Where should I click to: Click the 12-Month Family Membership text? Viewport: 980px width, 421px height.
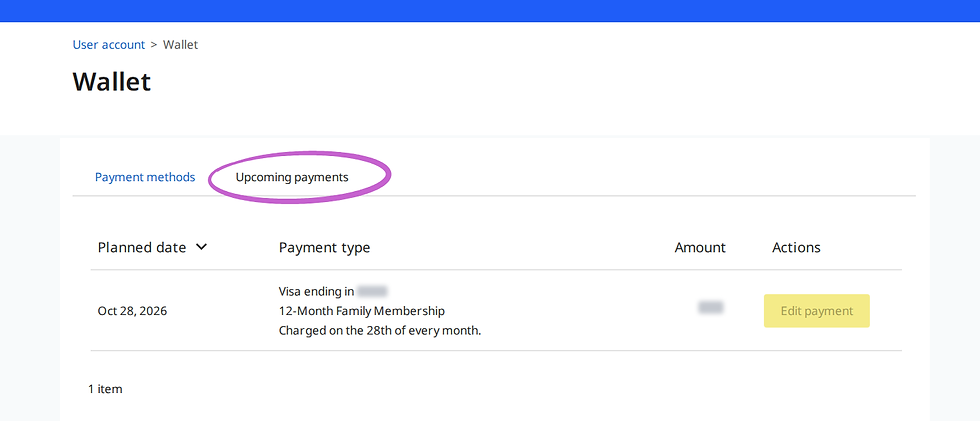pos(362,311)
